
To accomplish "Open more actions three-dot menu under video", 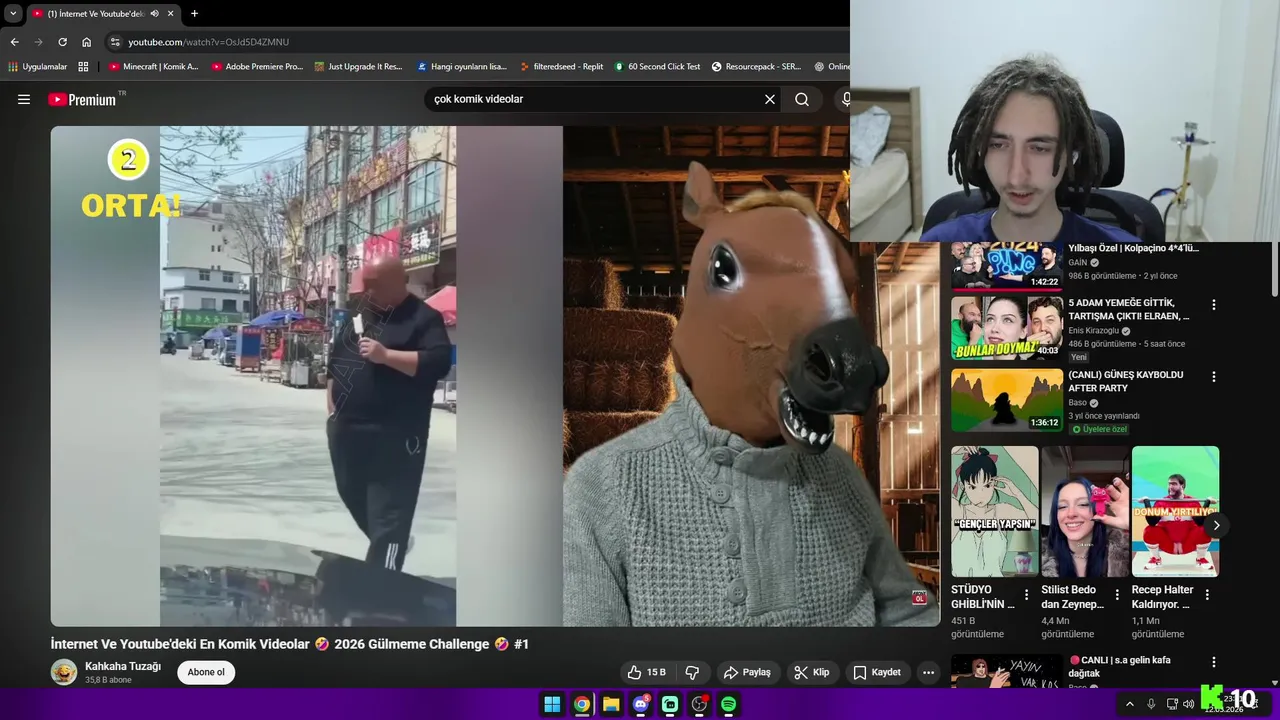I will tap(929, 672).
